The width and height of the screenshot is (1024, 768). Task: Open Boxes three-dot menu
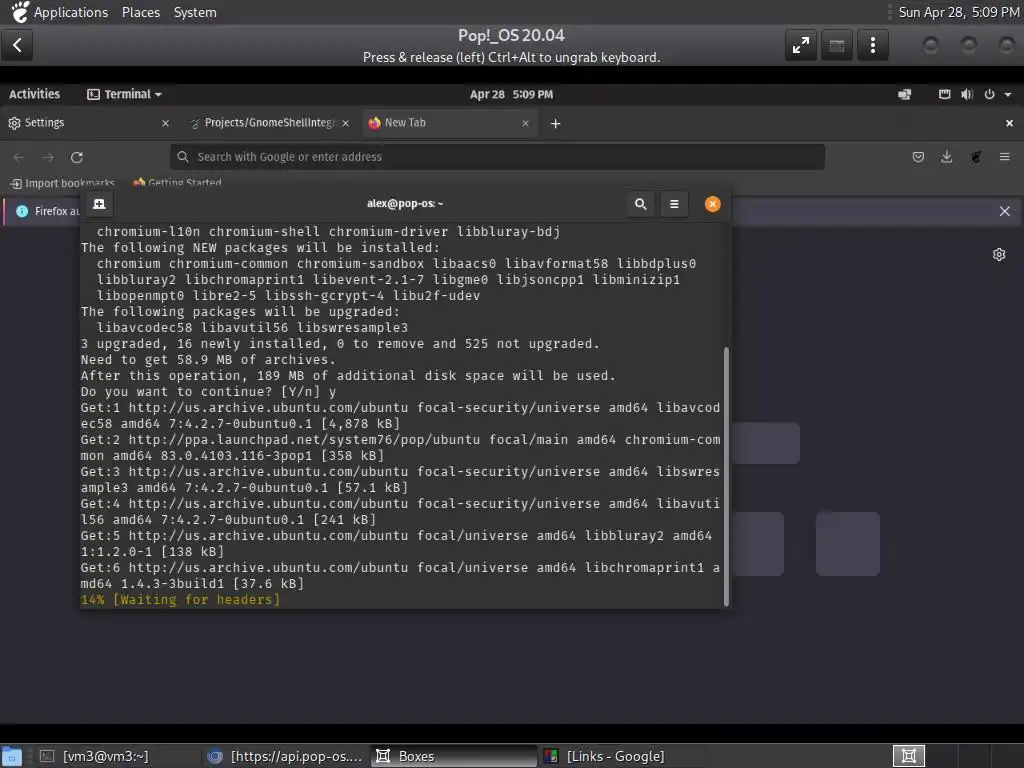pyautogui.click(x=872, y=45)
